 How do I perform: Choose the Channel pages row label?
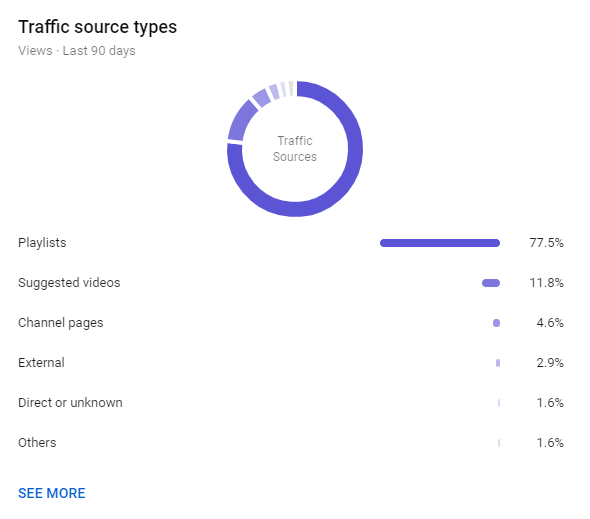tap(61, 323)
